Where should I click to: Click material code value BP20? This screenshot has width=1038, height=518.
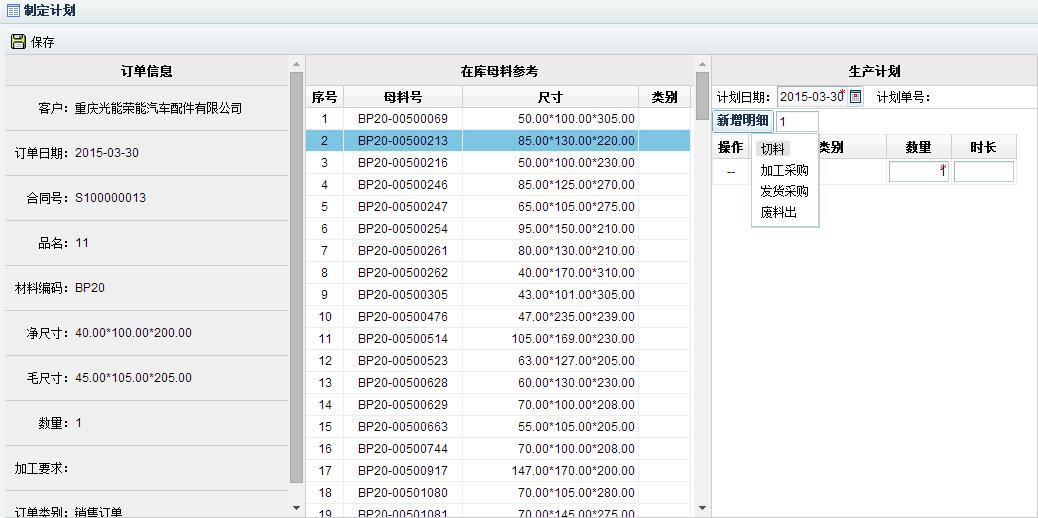pyautogui.click(x=90, y=288)
